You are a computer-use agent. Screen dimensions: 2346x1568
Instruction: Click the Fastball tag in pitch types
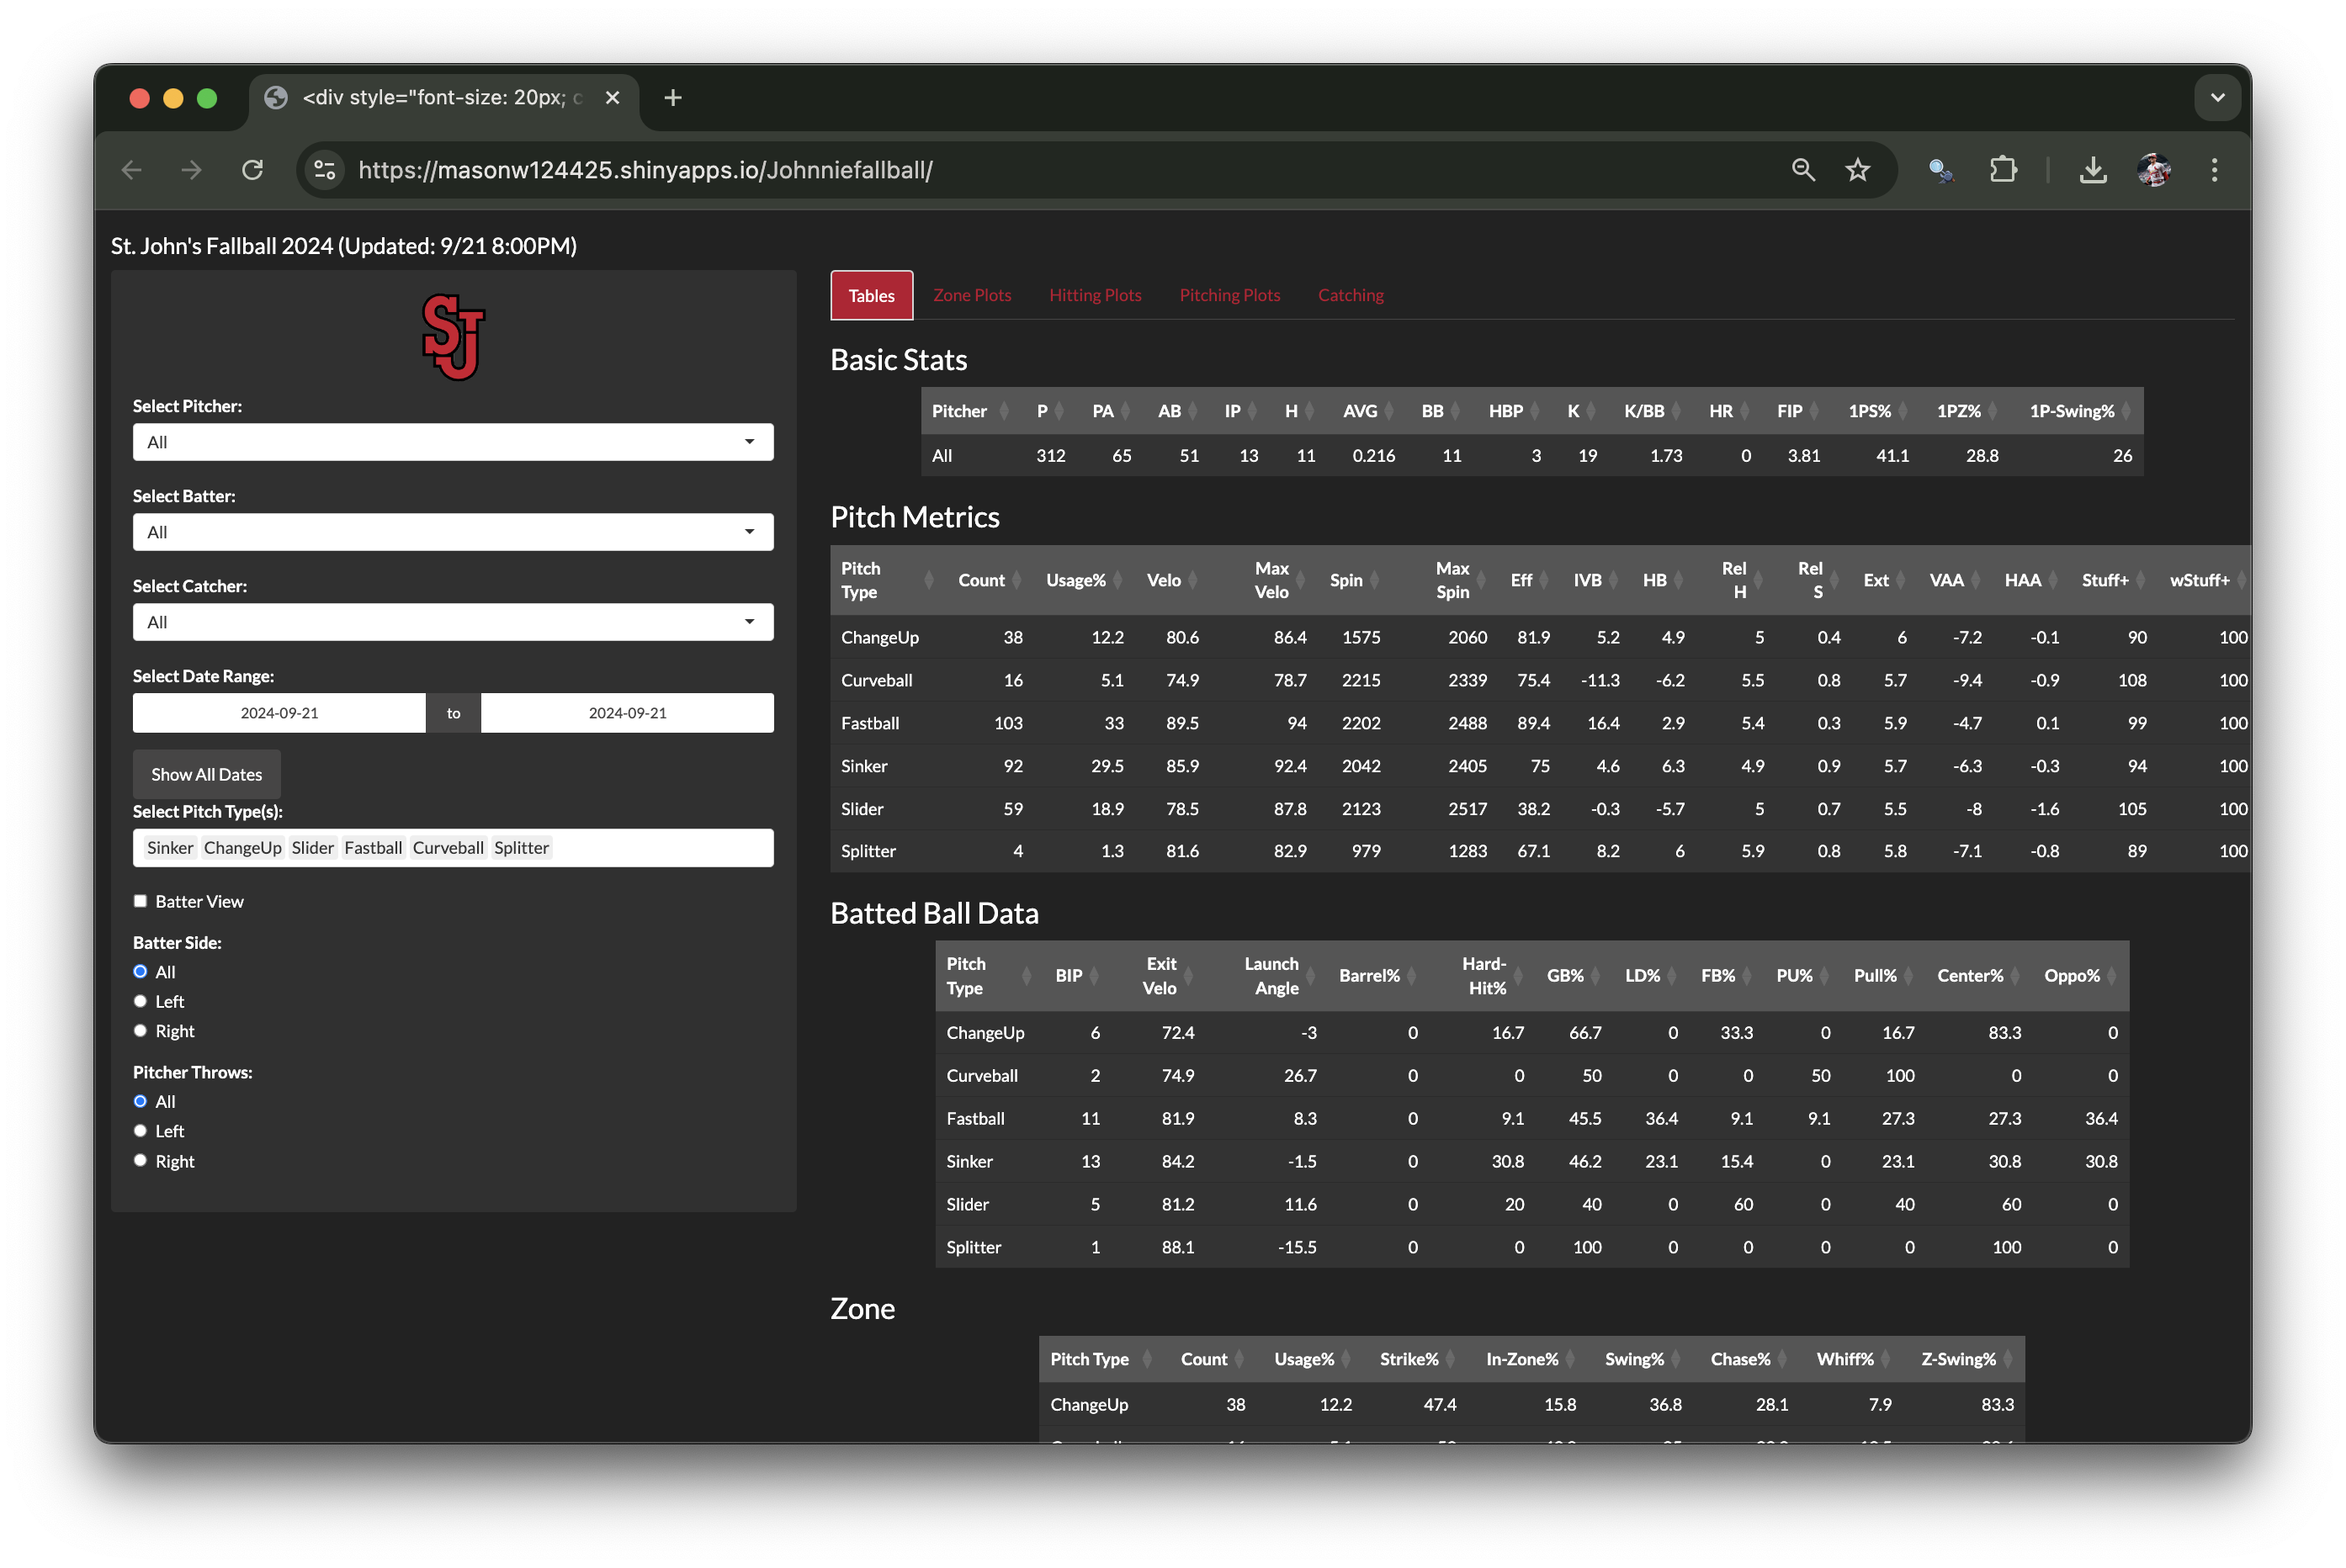(x=373, y=848)
